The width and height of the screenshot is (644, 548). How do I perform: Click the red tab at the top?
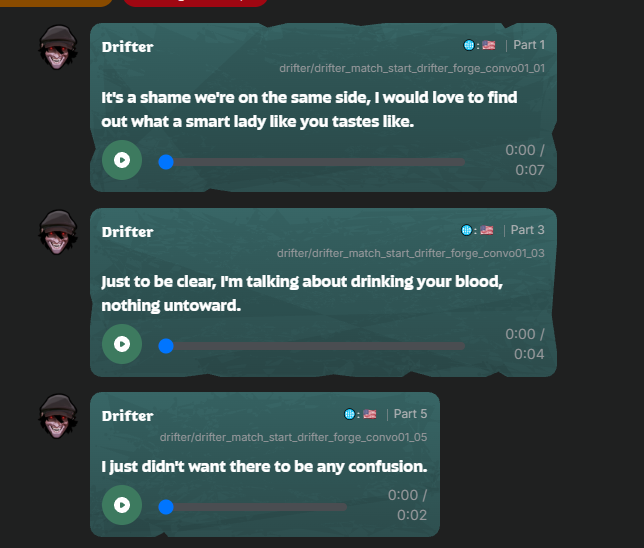(x=196, y=3)
